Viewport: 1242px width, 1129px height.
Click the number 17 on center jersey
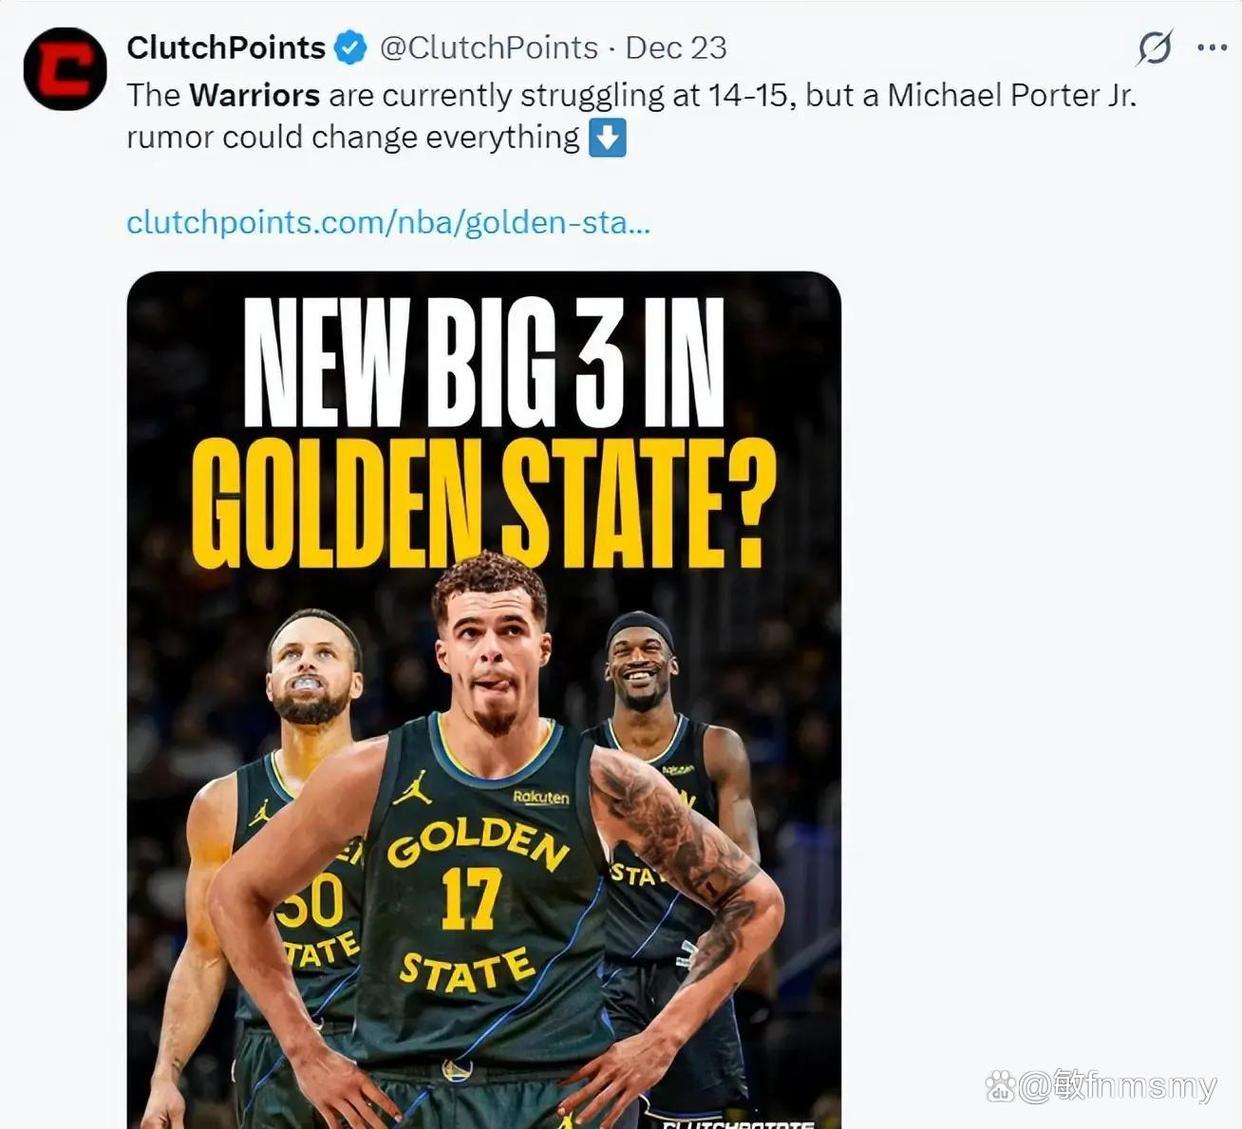(470, 898)
